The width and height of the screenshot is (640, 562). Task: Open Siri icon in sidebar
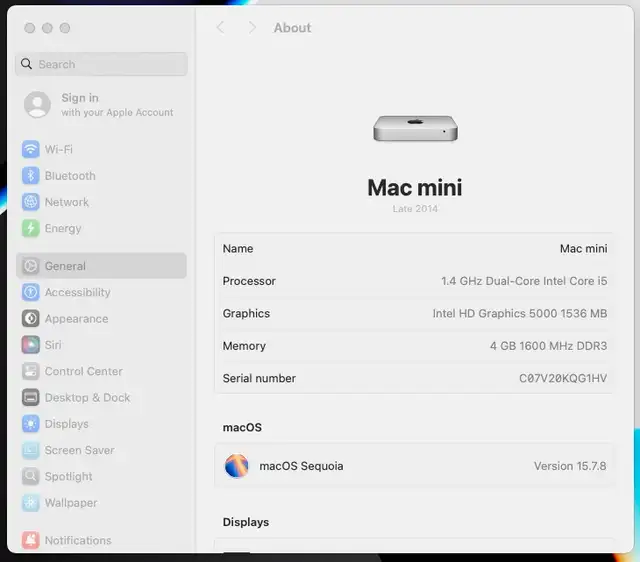point(31,345)
